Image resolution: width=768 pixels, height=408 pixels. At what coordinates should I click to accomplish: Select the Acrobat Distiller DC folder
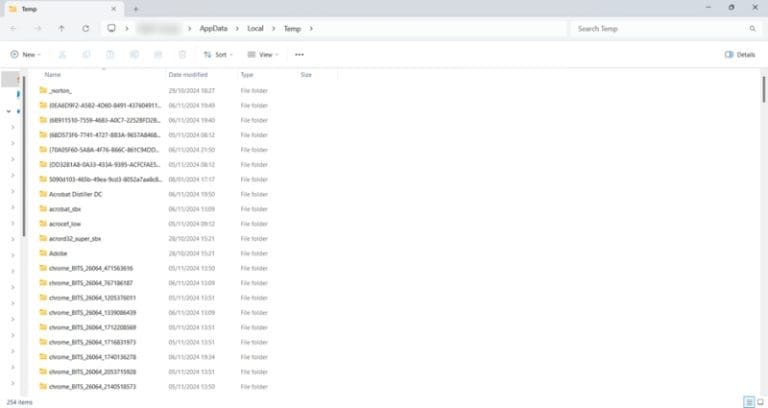click(75, 194)
